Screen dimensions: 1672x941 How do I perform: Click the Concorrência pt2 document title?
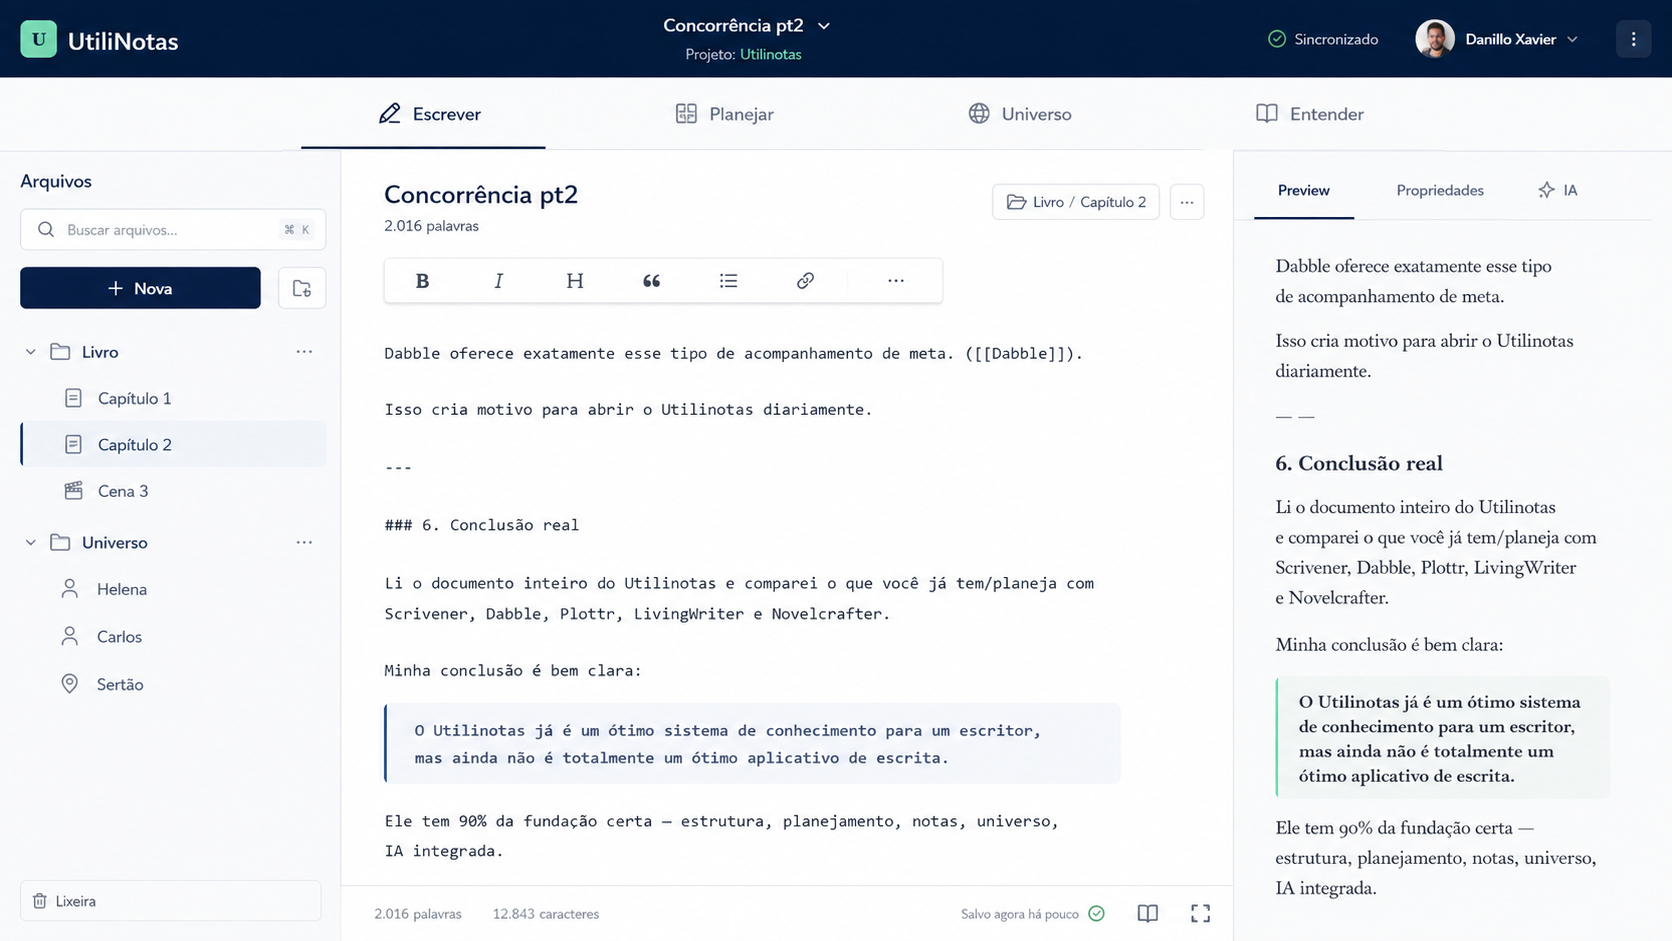[481, 194]
